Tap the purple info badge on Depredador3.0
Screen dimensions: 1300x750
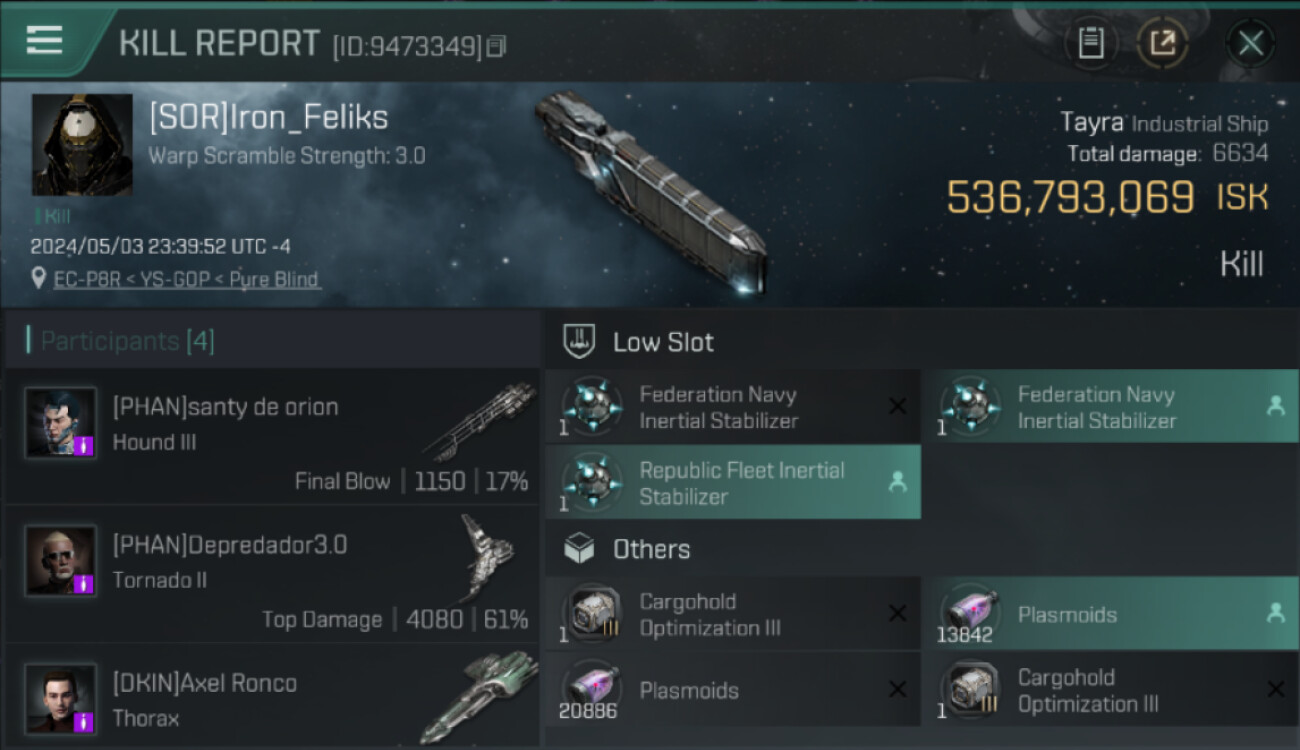point(84,583)
